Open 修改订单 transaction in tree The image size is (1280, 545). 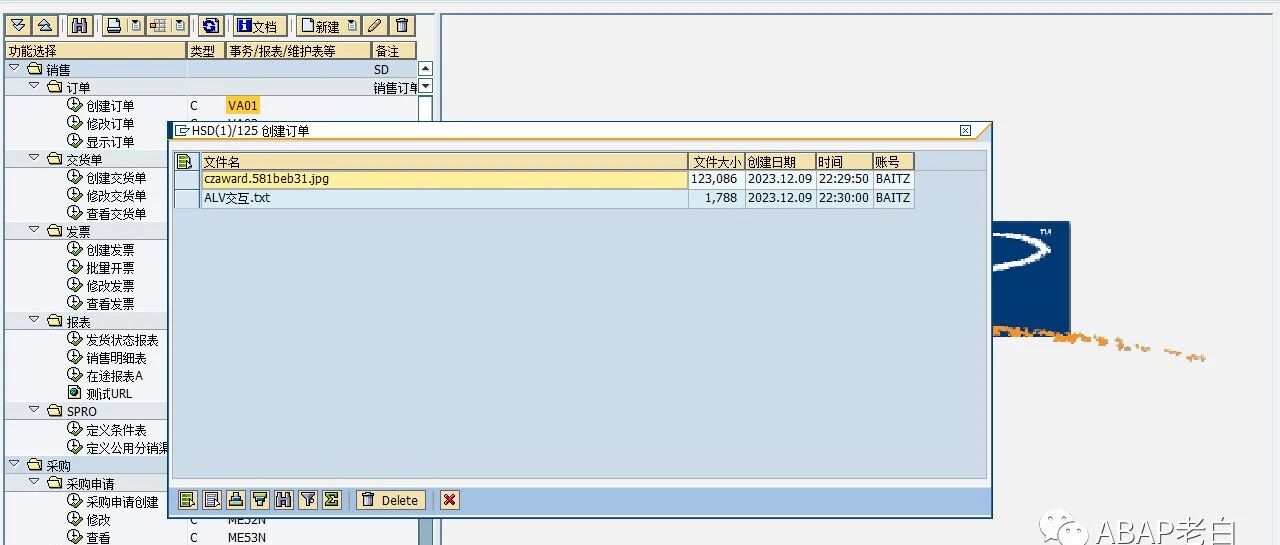110,123
